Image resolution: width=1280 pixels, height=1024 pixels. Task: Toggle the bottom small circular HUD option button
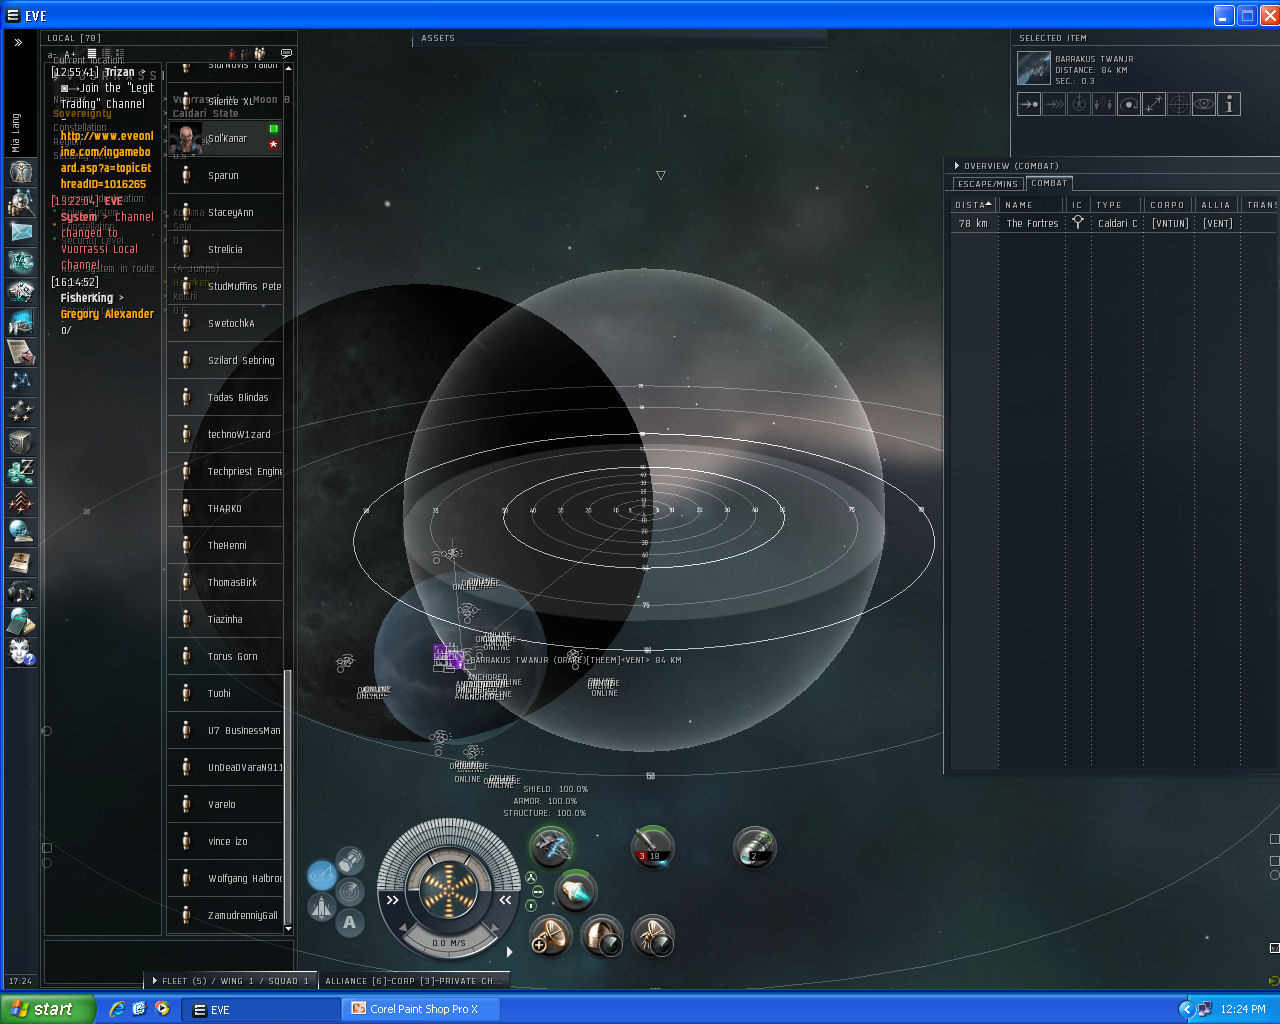(x=531, y=905)
